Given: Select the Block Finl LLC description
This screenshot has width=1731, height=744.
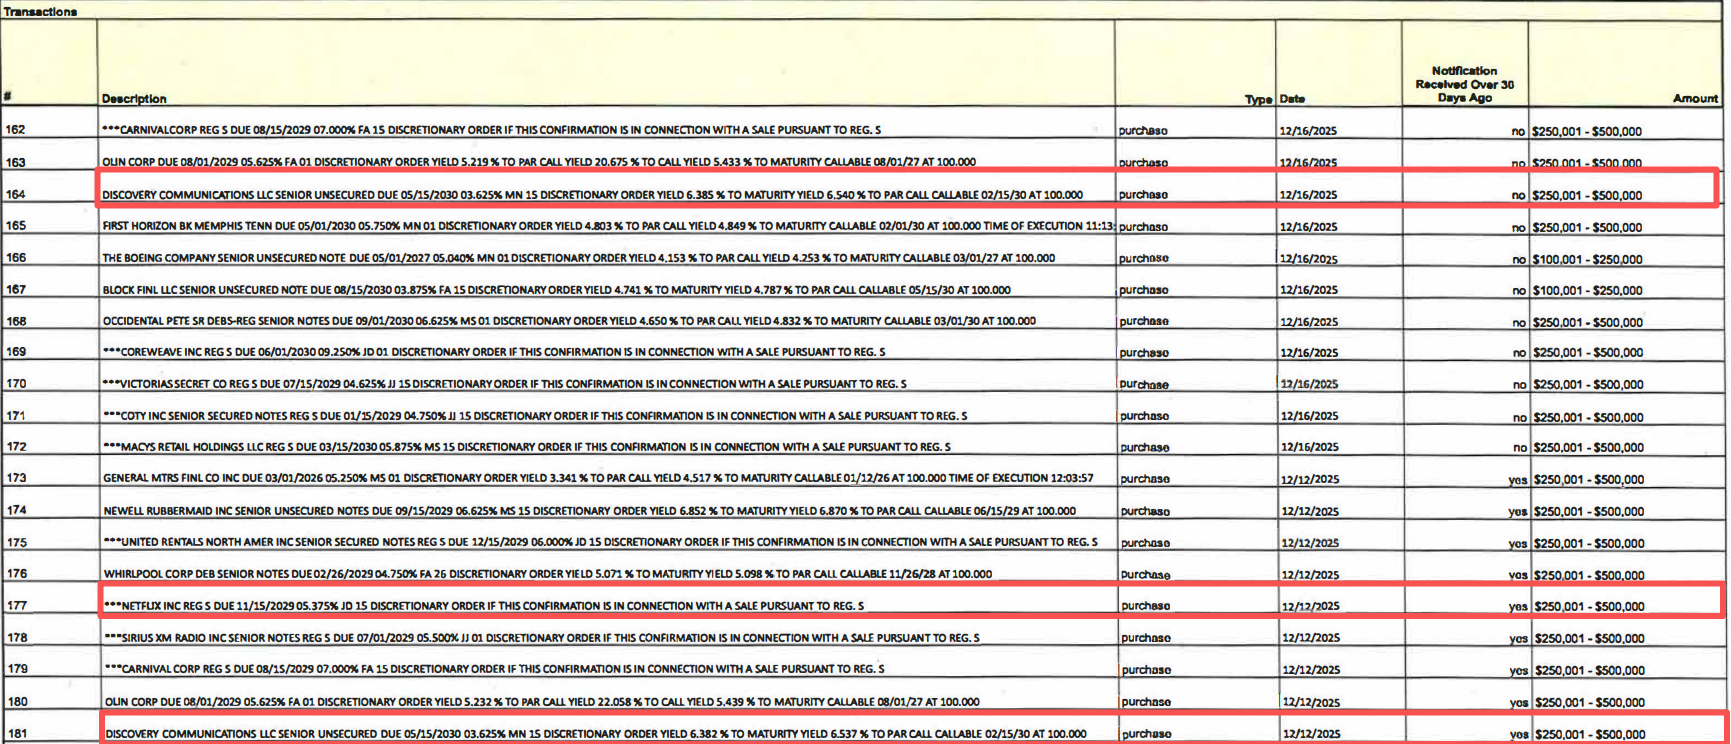Looking at the screenshot, I should [556, 290].
